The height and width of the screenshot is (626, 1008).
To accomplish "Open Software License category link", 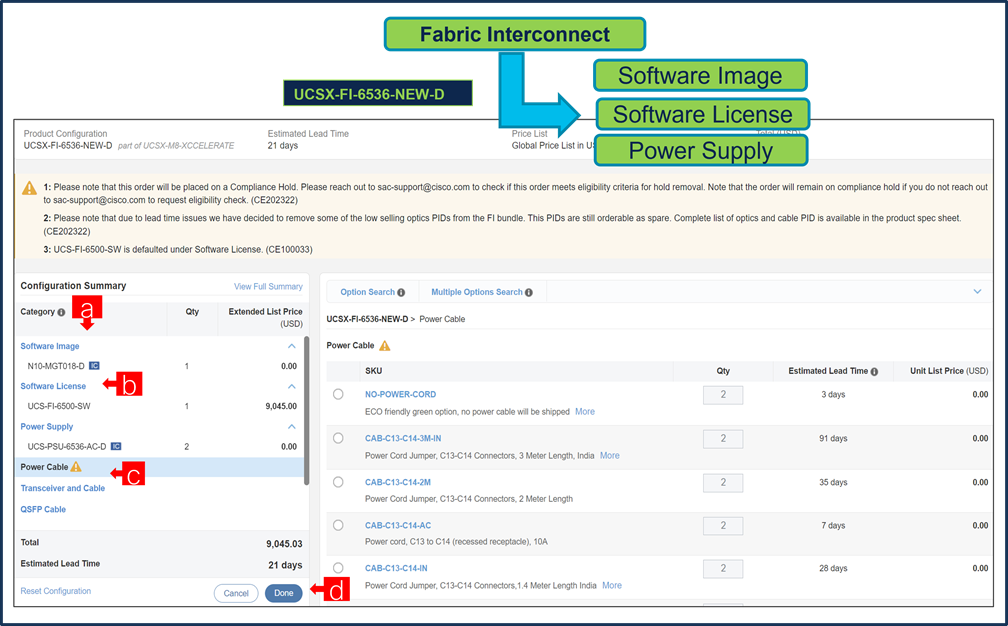I will (53, 386).
